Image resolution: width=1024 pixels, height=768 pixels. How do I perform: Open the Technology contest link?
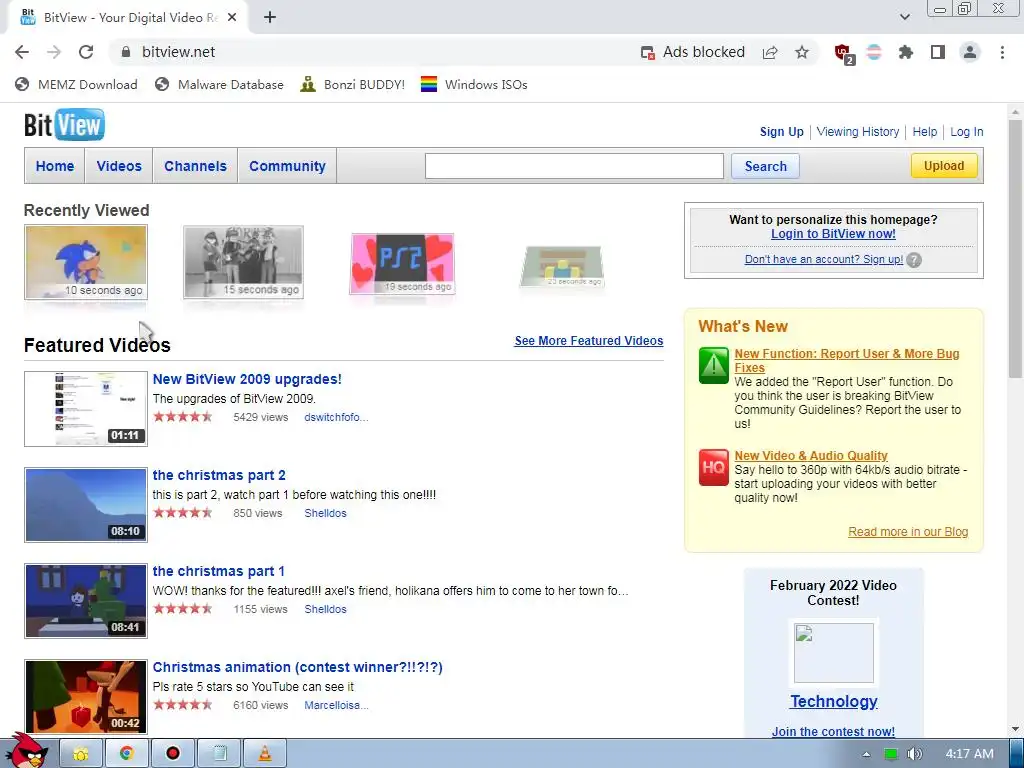point(833,701)
